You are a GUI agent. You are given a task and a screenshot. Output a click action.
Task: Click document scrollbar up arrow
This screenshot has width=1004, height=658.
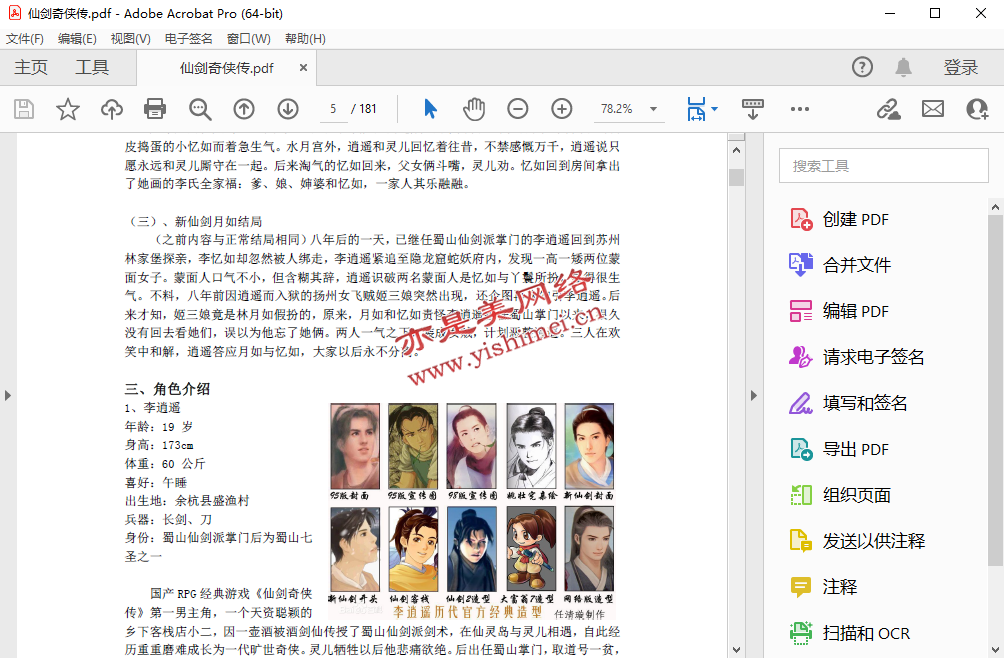pos(736,150)
